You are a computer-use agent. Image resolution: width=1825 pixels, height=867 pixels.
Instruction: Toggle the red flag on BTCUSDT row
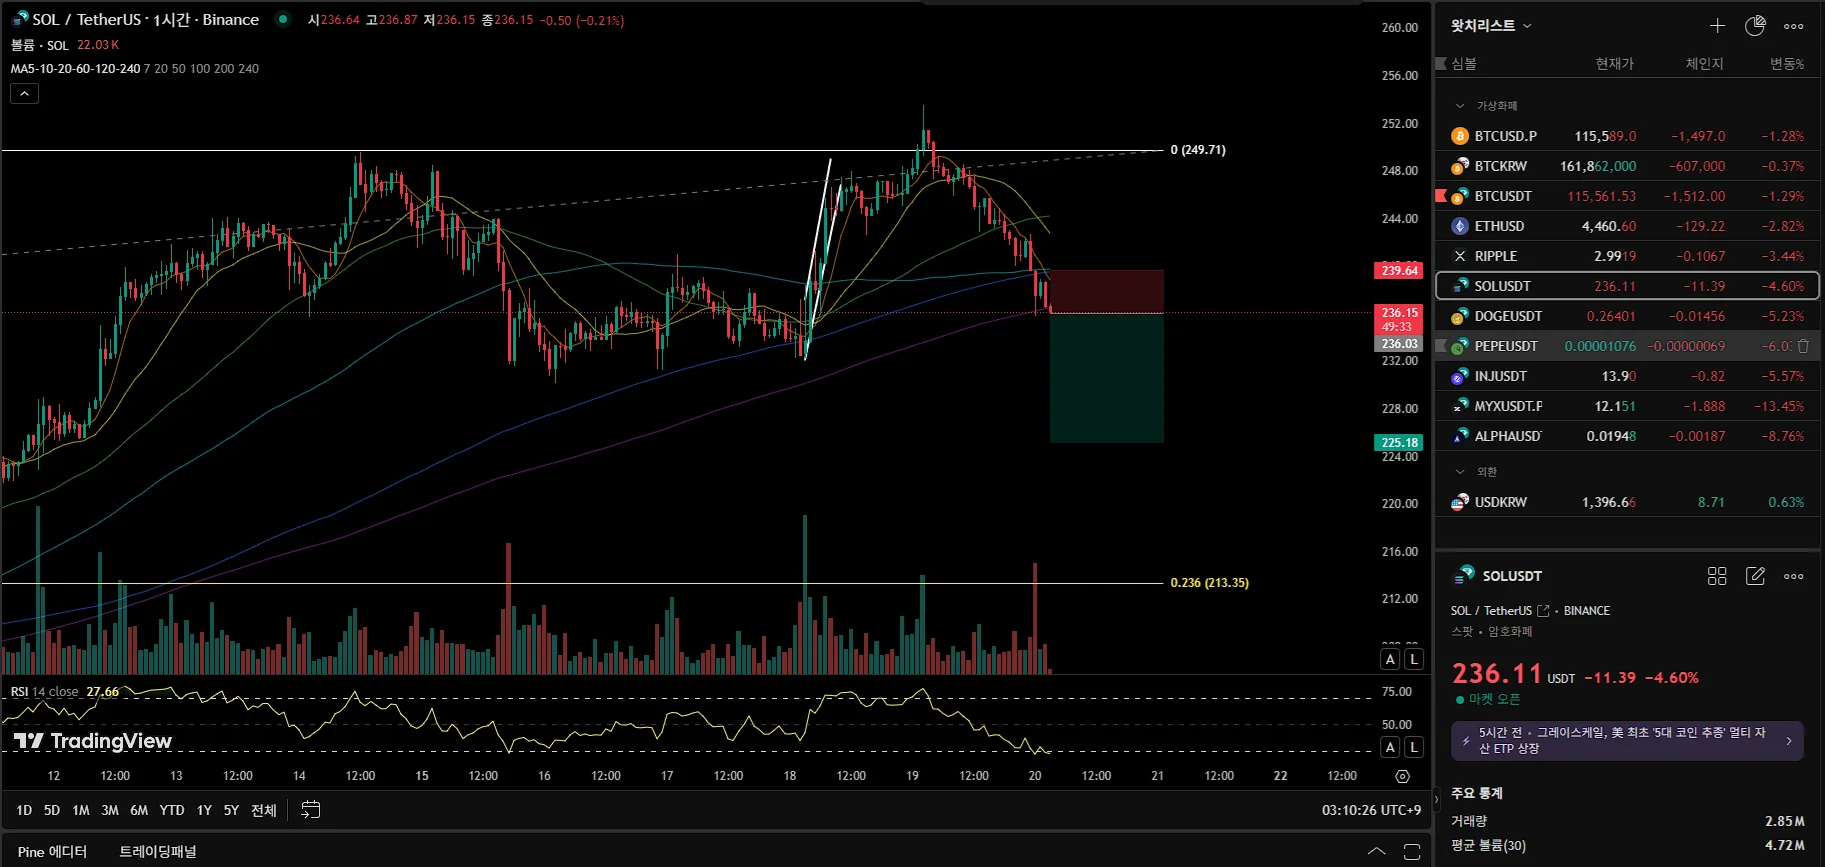coord(1441,196)
